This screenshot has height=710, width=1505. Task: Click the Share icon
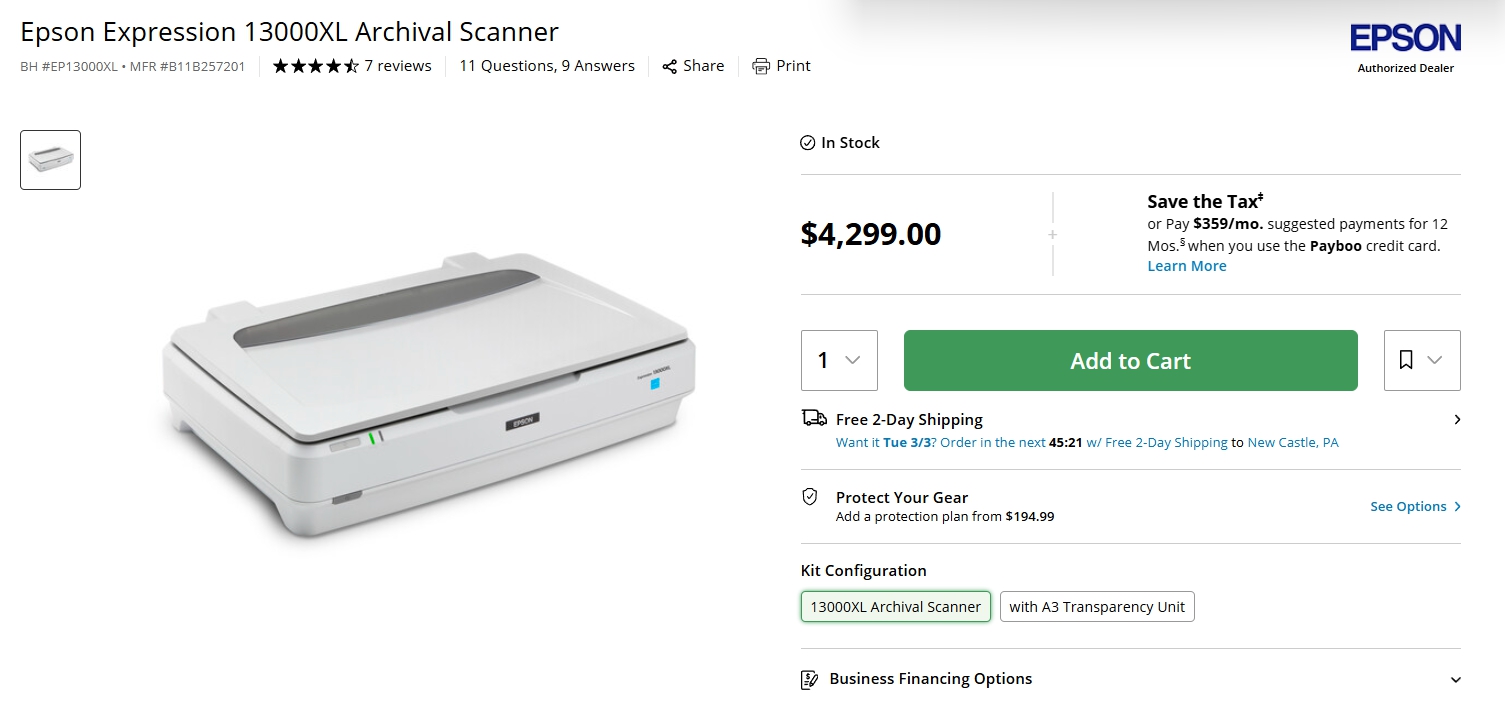[x=670, y=67]
